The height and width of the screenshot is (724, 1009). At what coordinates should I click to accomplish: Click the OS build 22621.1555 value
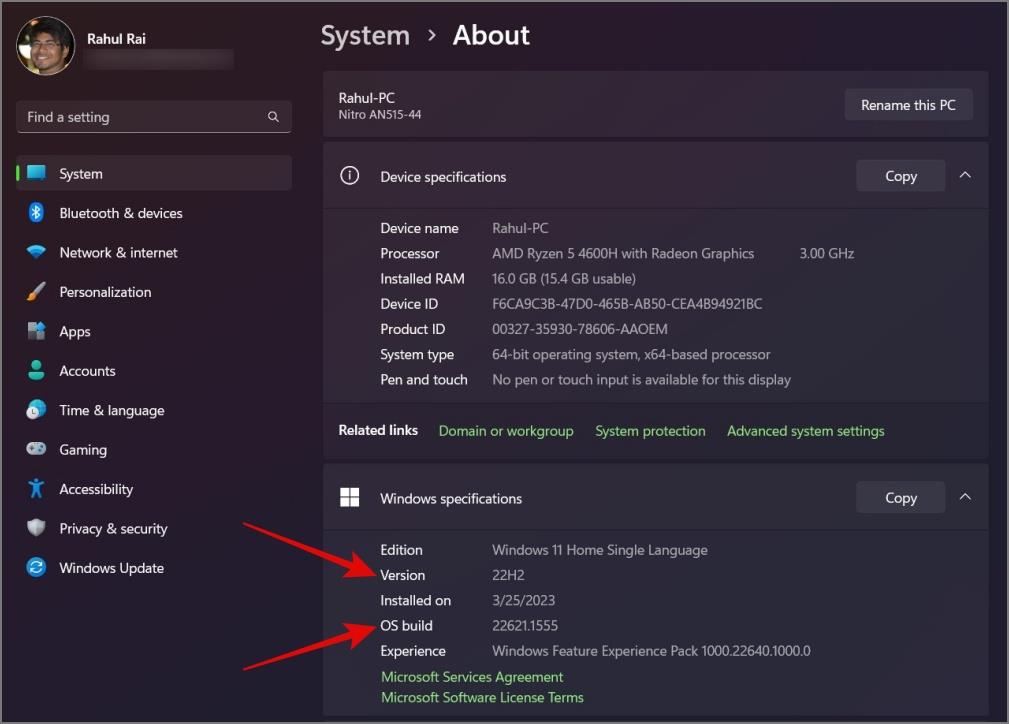524,626
